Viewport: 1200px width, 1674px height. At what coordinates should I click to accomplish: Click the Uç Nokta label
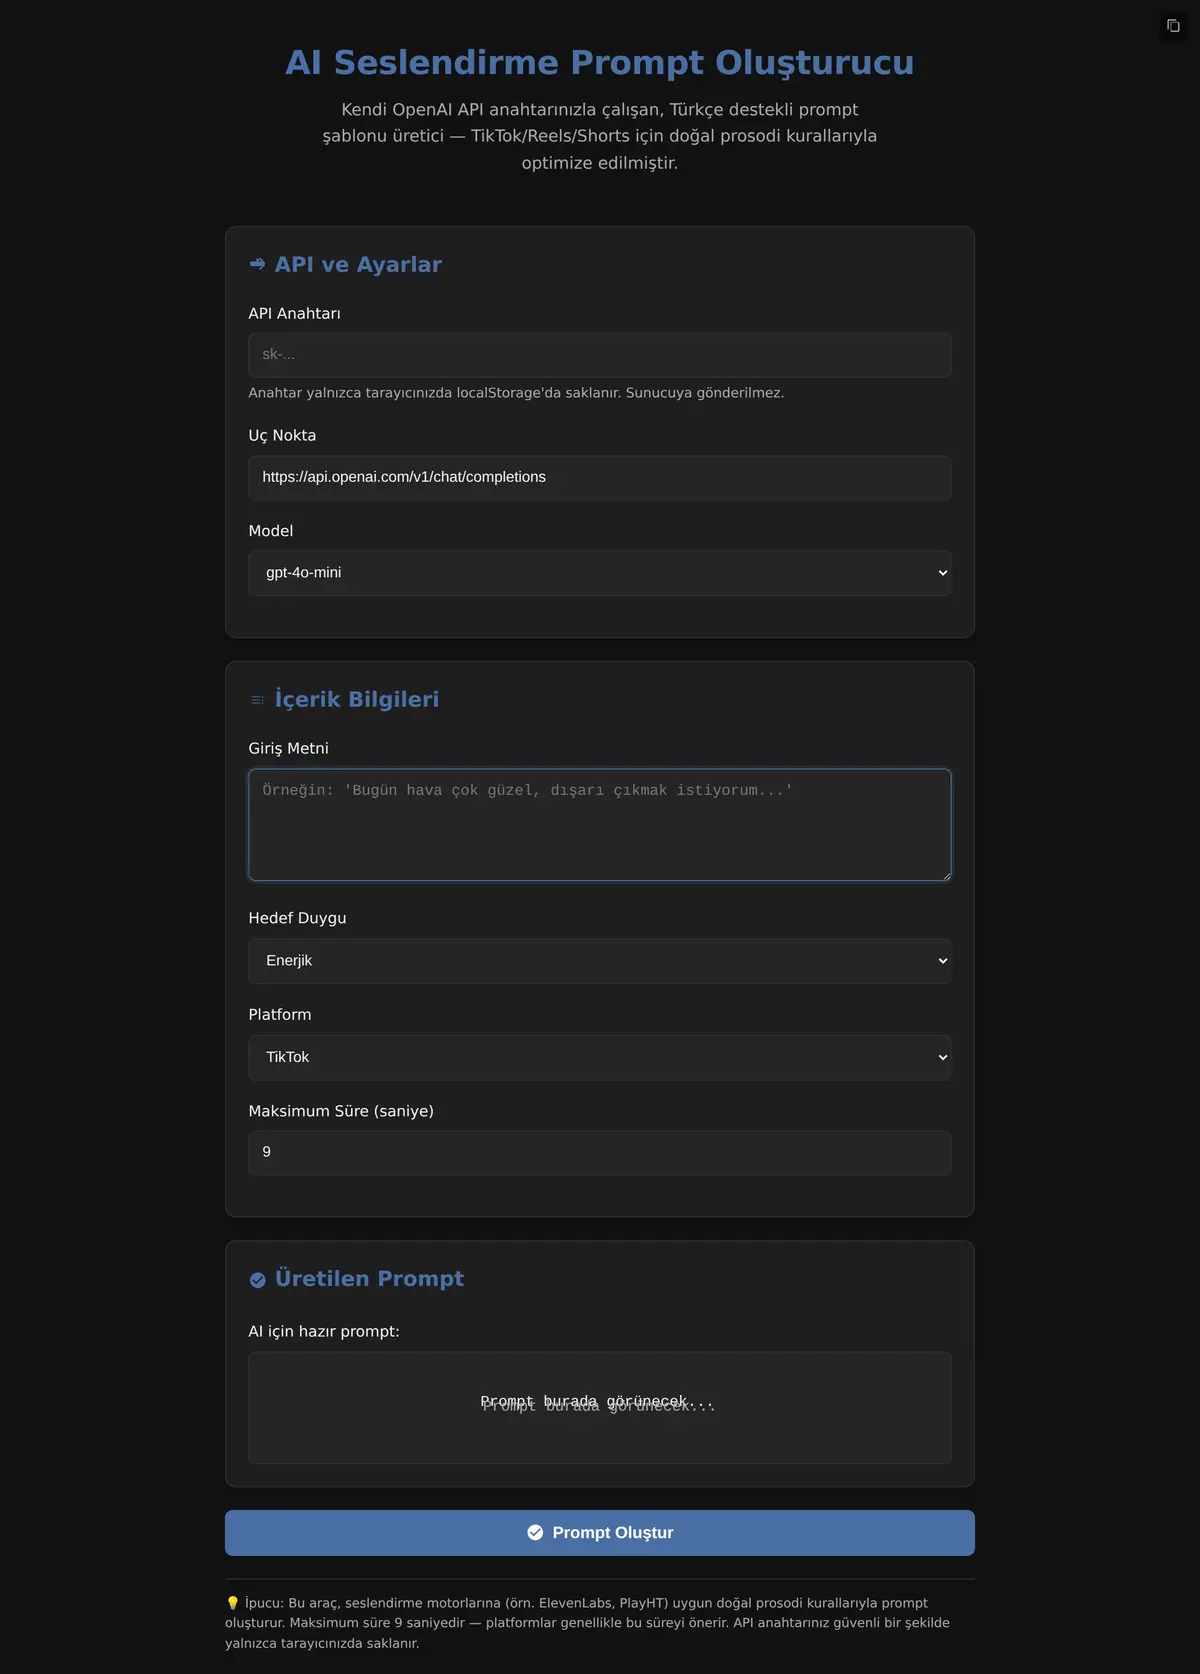282,435
